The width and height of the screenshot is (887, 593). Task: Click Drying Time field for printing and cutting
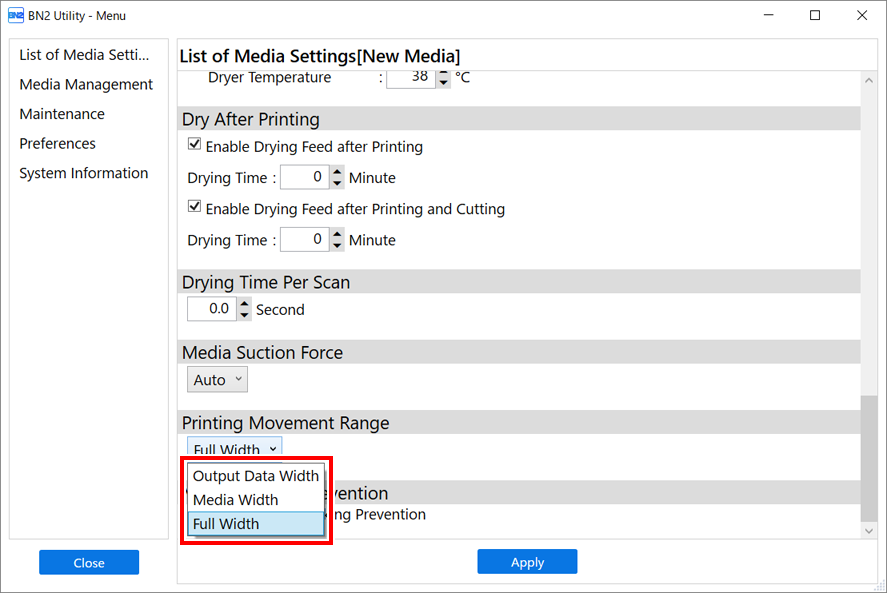[x=304, y=239]
